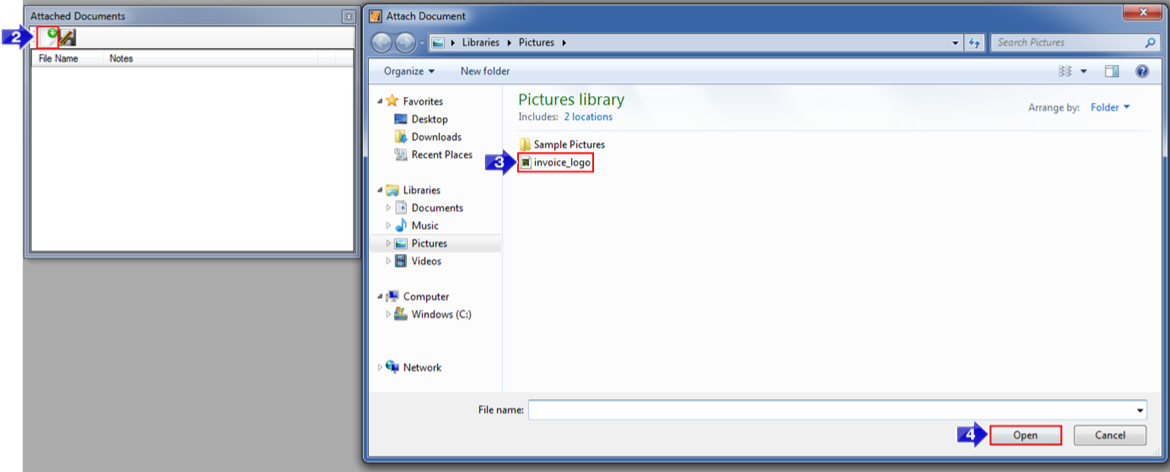Click the edit document pencil icon
Viewport: 1170px width, 472px height.
(67, 37)
